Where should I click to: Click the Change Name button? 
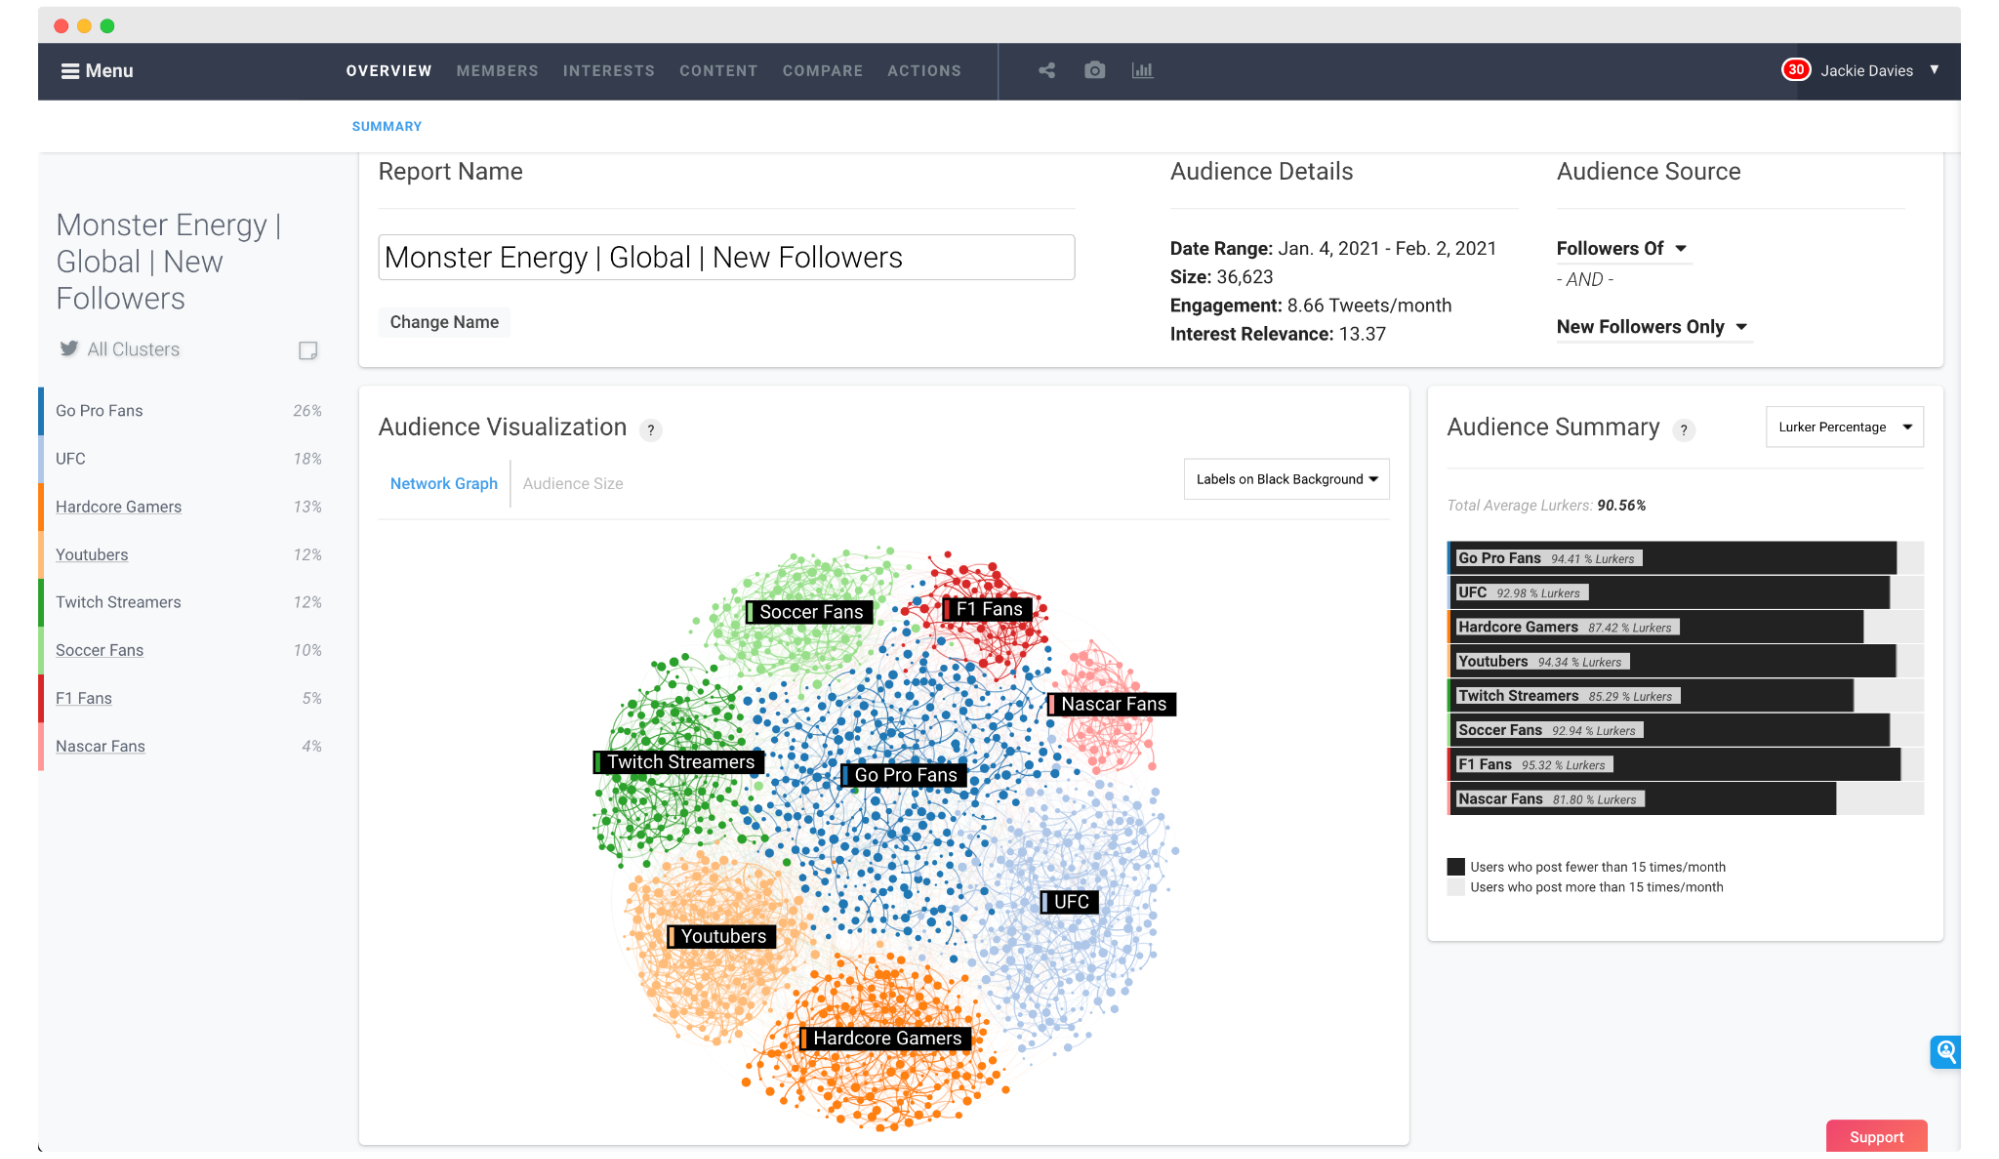[443, 321]
